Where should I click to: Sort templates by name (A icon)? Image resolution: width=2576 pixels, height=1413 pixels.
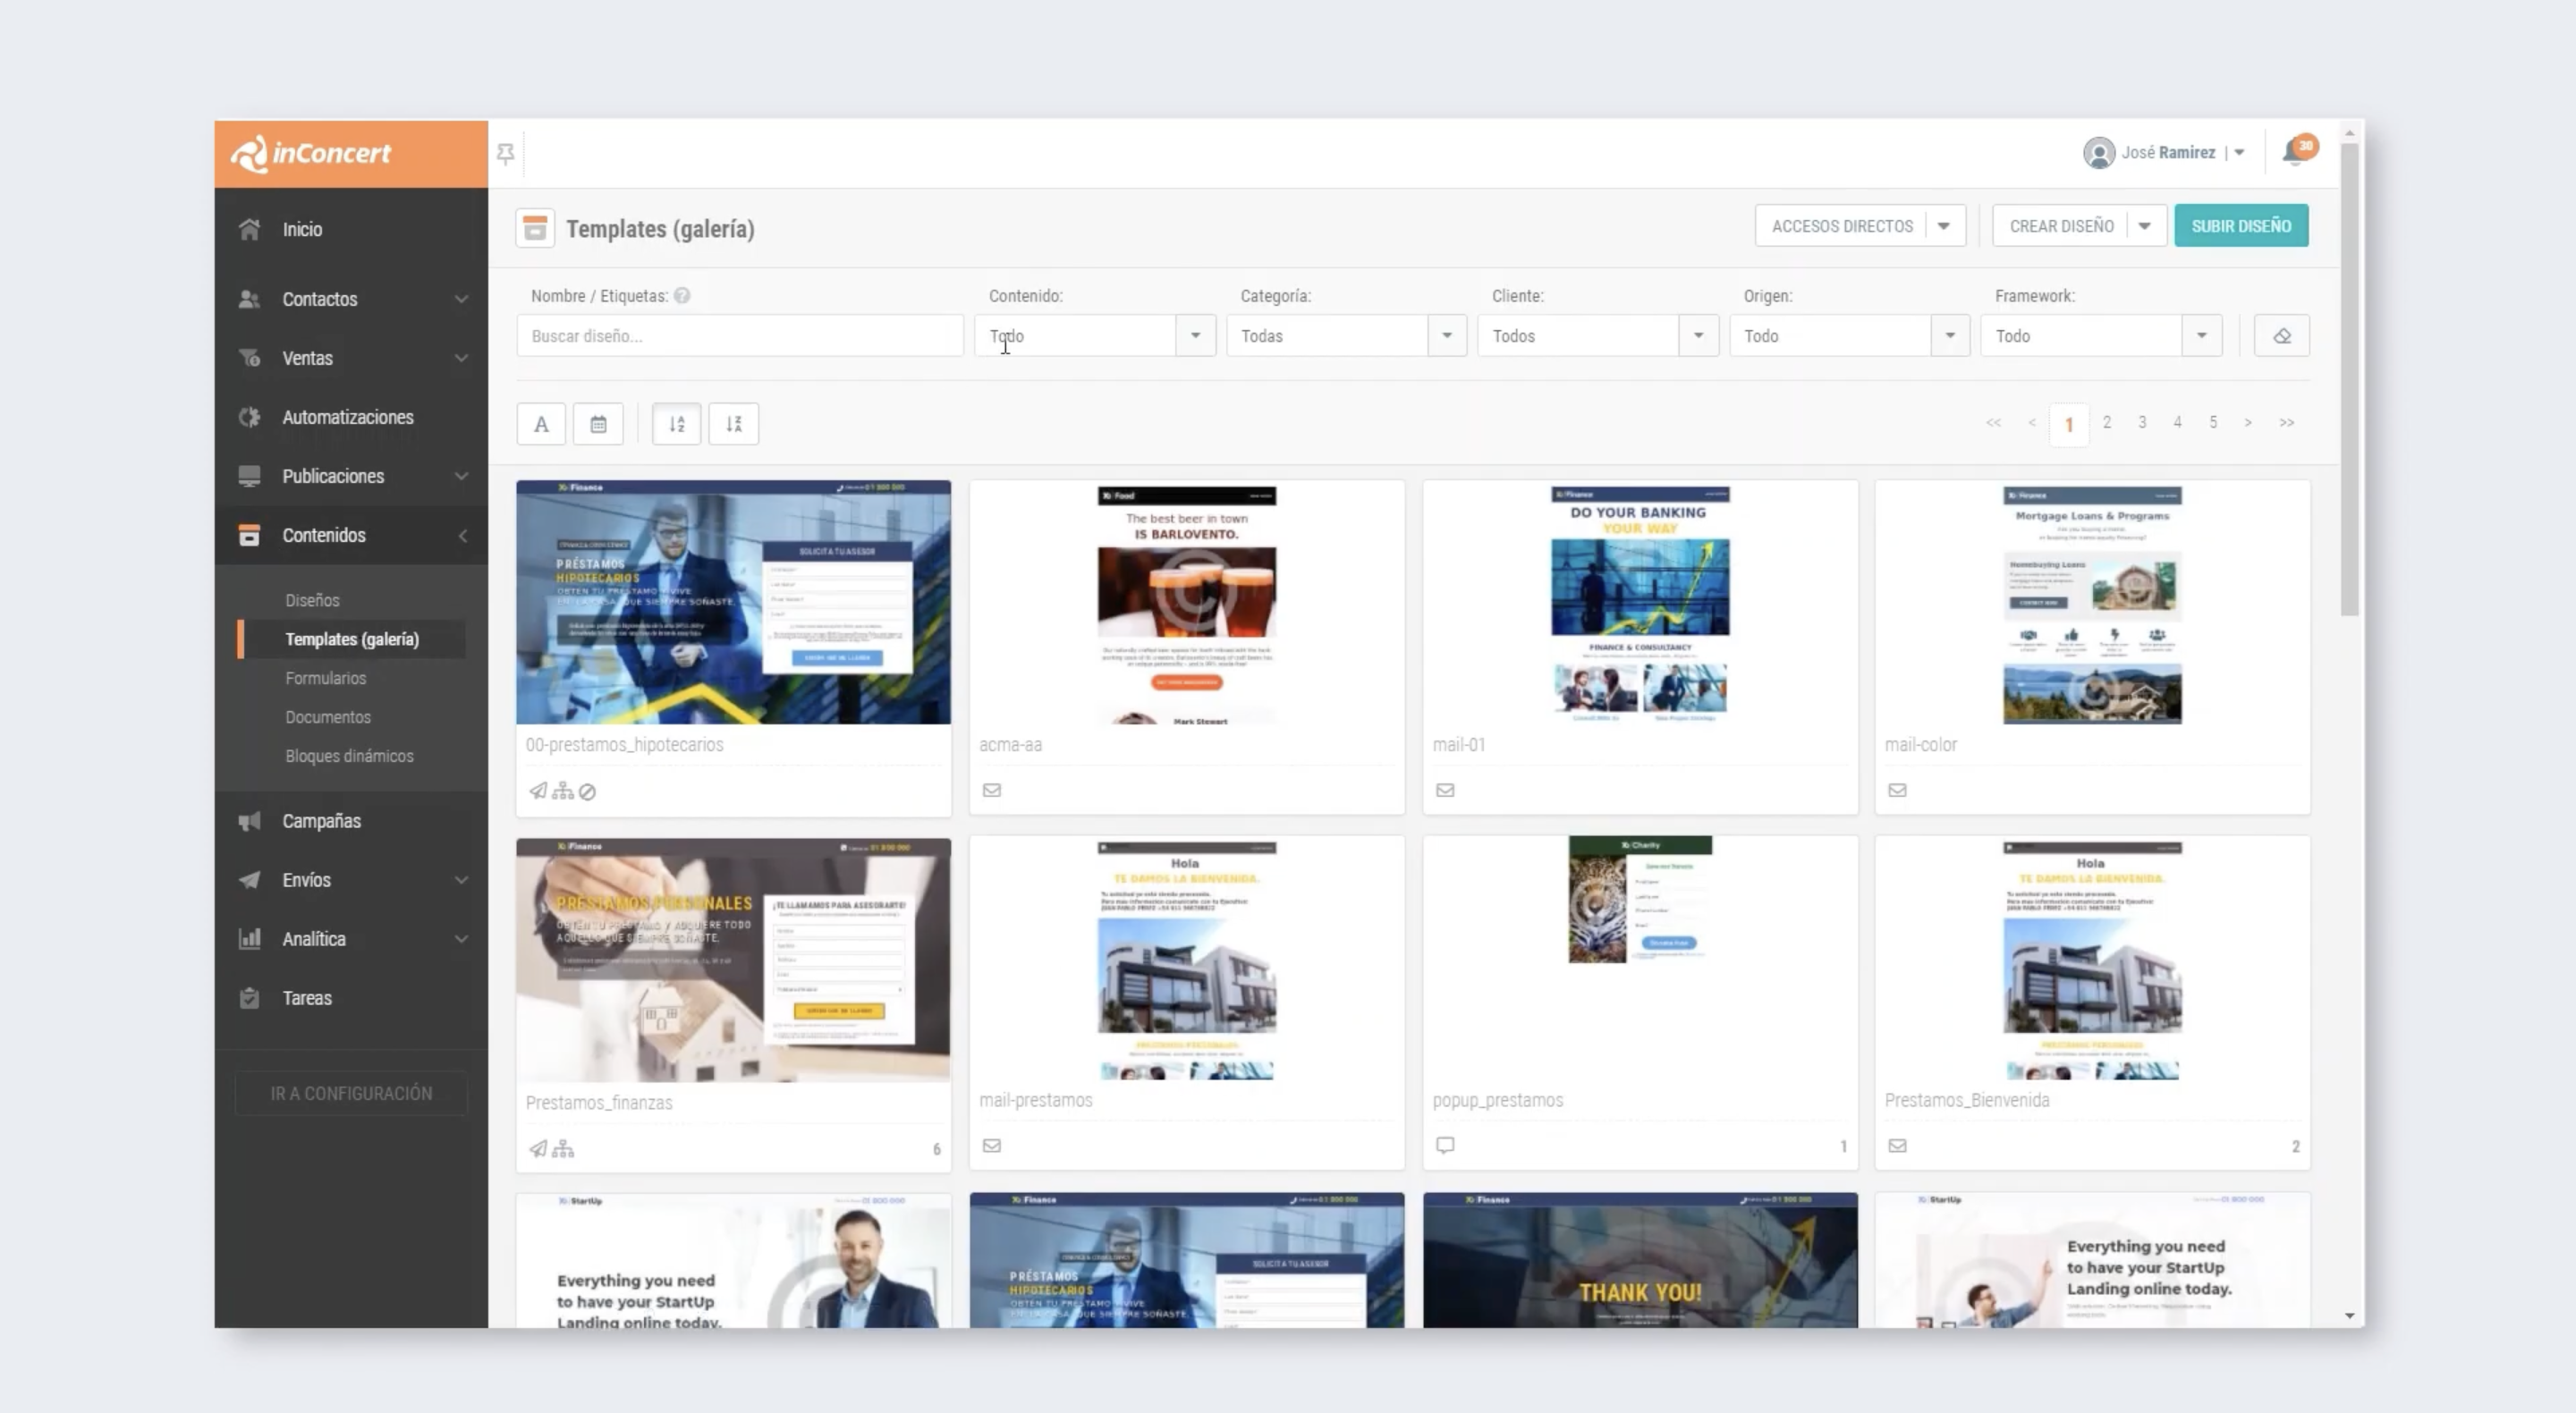(541, 424)
